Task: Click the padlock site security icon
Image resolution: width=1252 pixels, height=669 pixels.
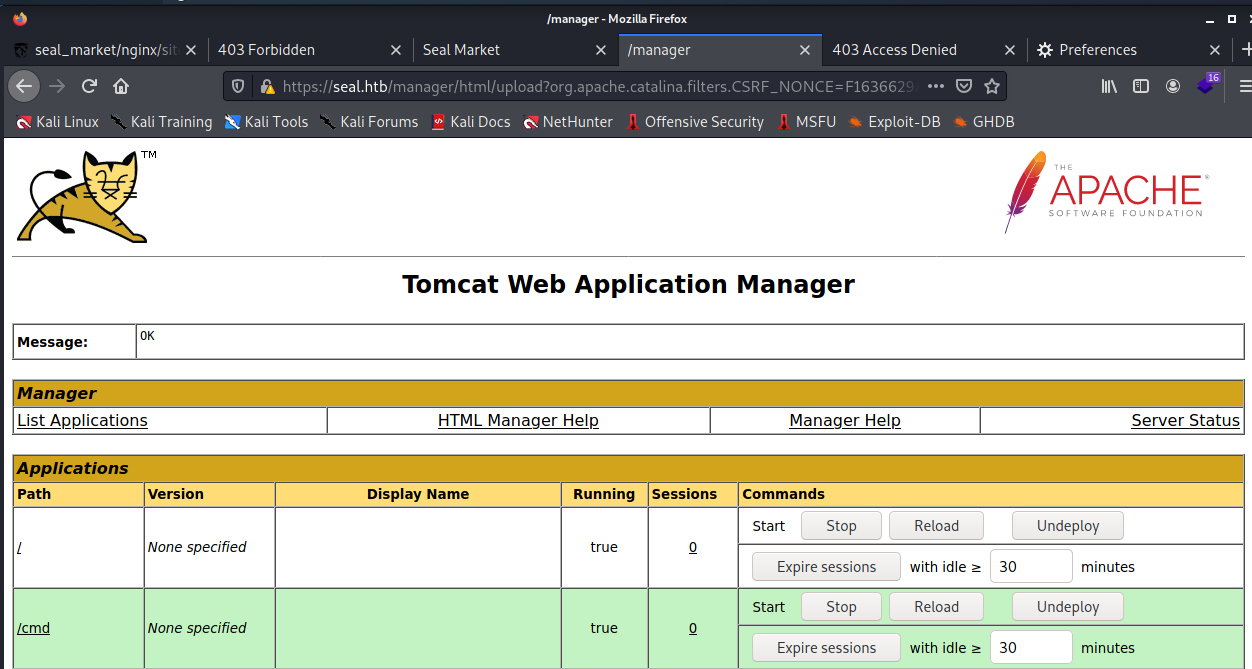Action: (x=266, y=86)
